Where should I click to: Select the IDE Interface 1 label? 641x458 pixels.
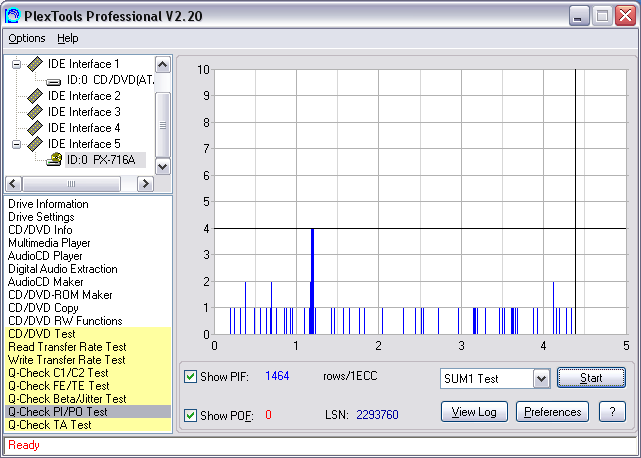tap(83, 64)
